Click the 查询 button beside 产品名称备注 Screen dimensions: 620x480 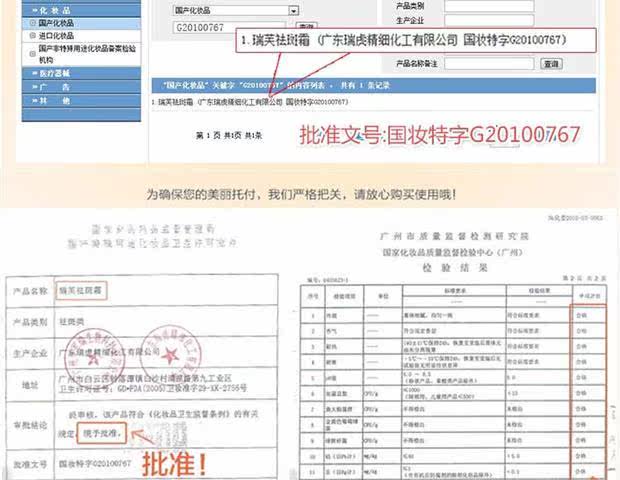(x=551, y=64)
